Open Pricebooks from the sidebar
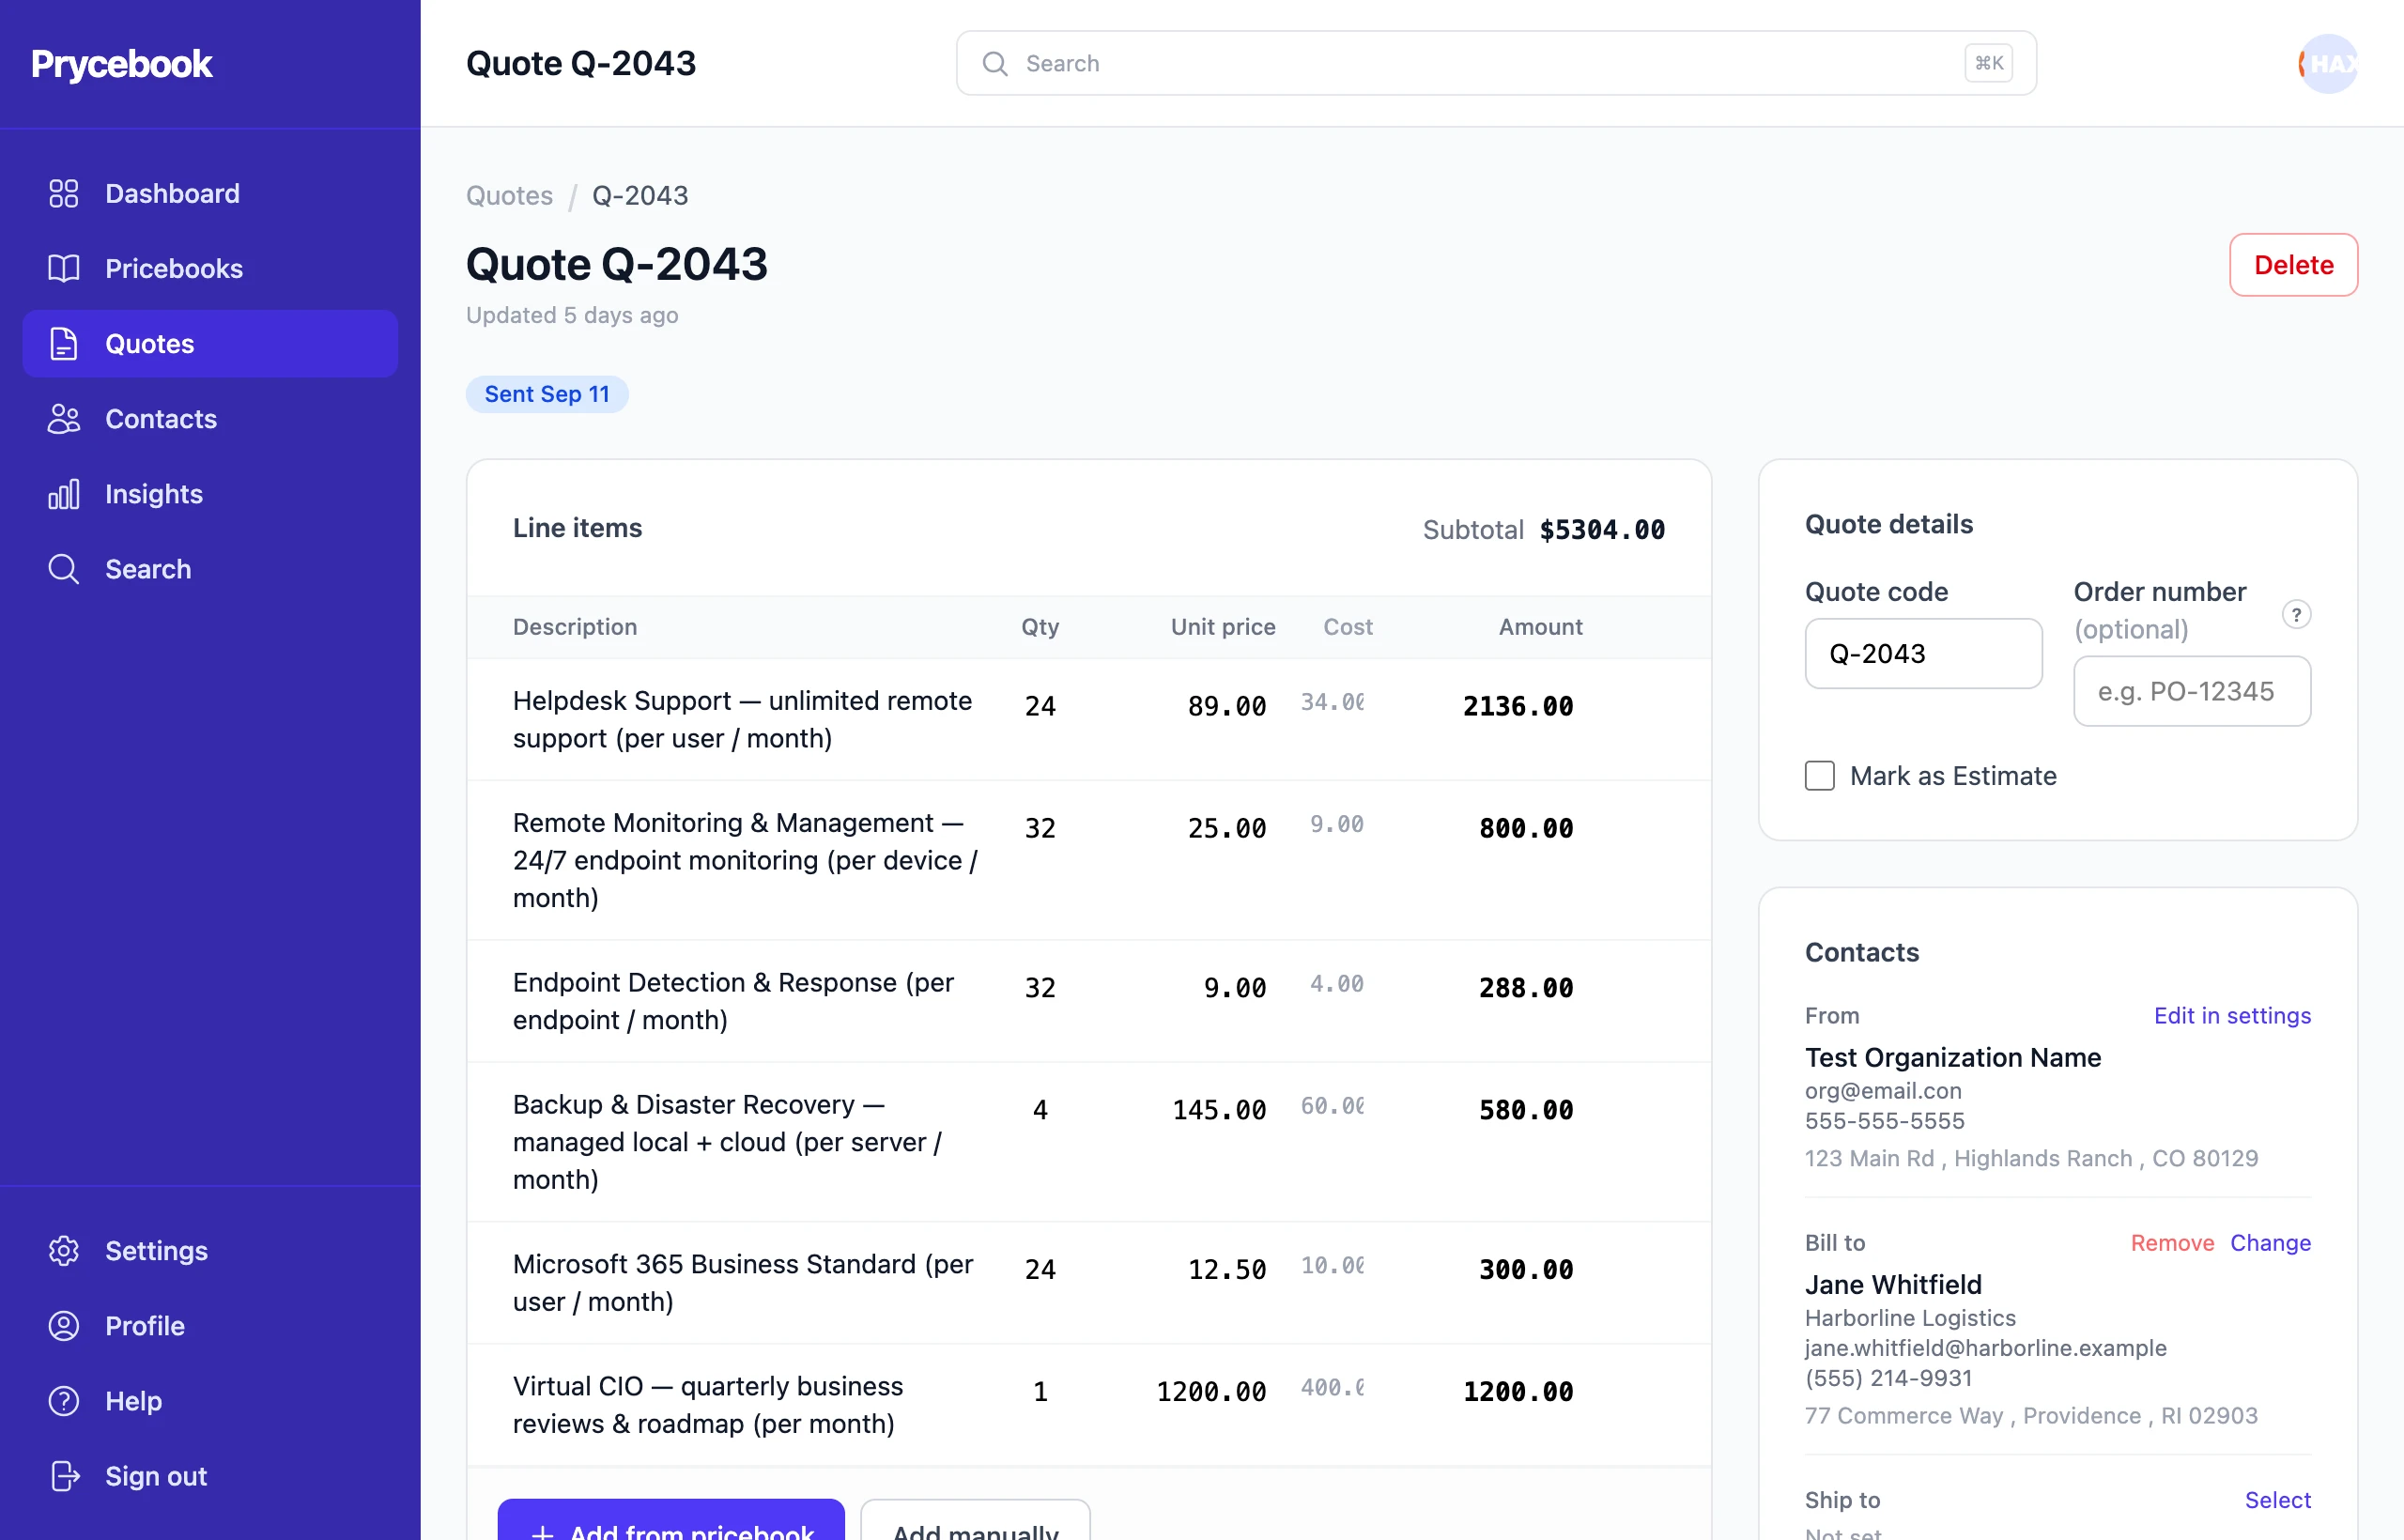The image size is (2404, 1540). tap(210, 268)
